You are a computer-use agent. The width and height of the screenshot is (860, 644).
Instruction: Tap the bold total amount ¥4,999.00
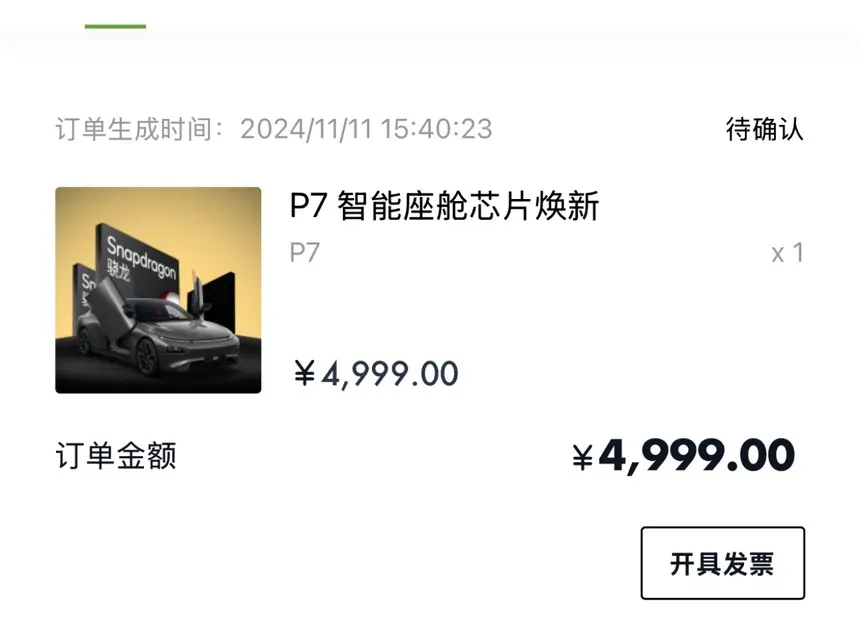click(683, 455)
